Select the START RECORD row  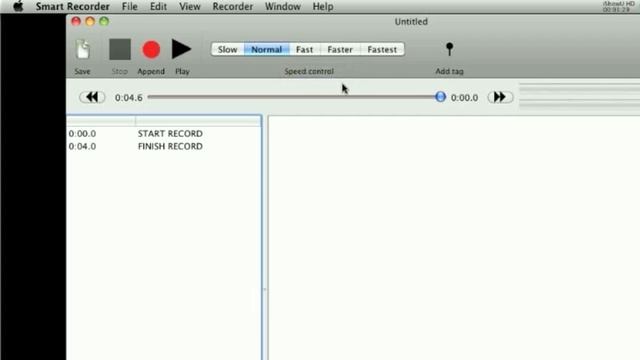point(164,133)
